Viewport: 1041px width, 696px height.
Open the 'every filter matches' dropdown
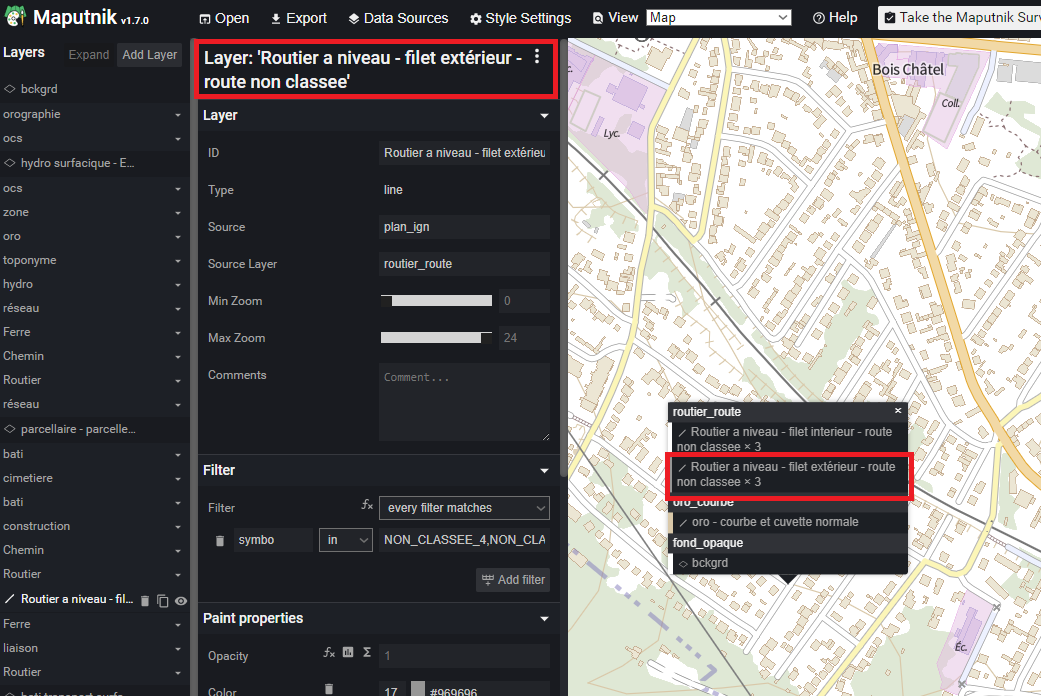pyautogui.click(x=465, y=508)
